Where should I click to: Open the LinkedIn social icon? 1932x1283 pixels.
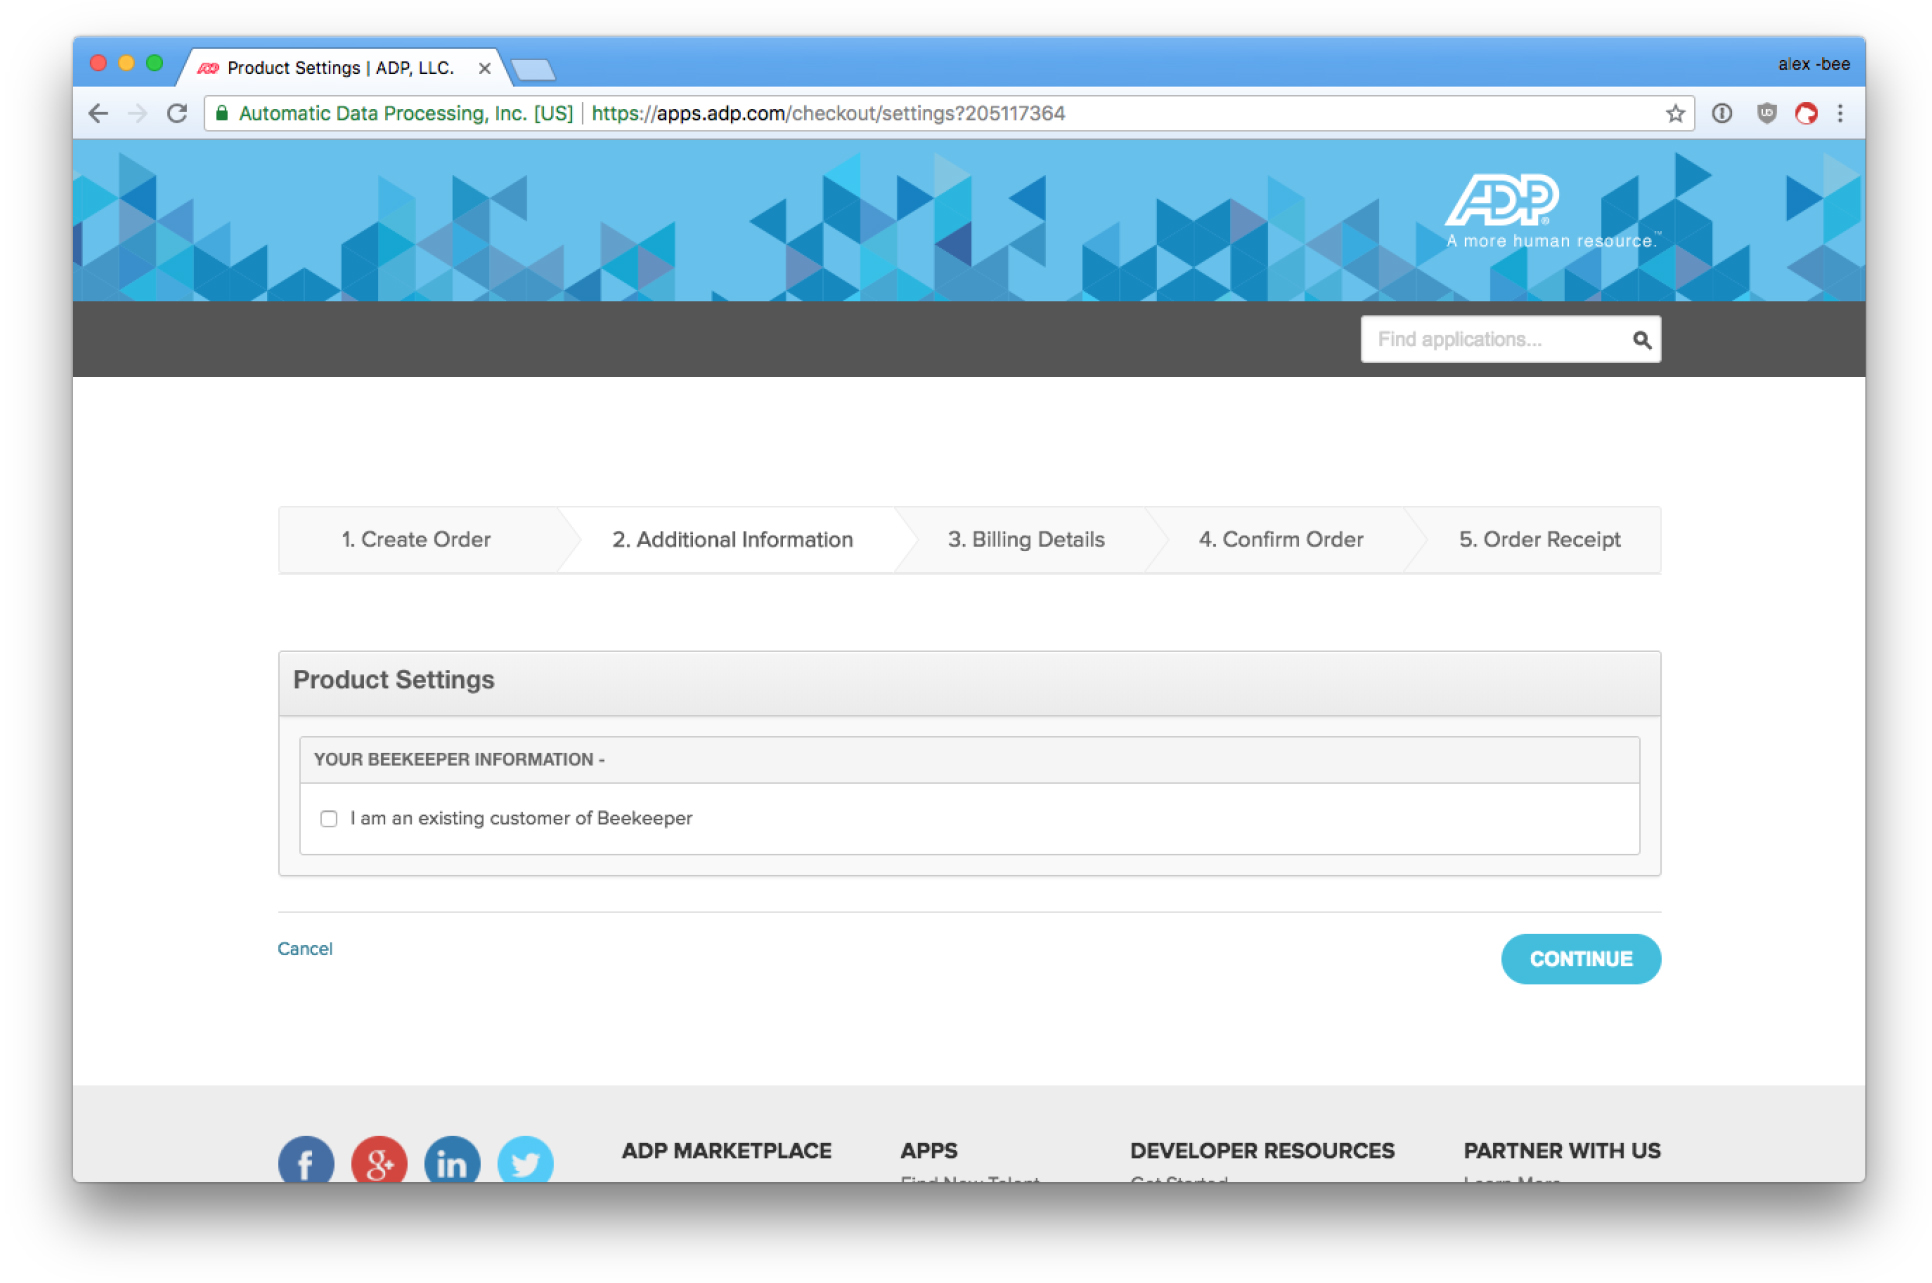(x=452, y=1161)
